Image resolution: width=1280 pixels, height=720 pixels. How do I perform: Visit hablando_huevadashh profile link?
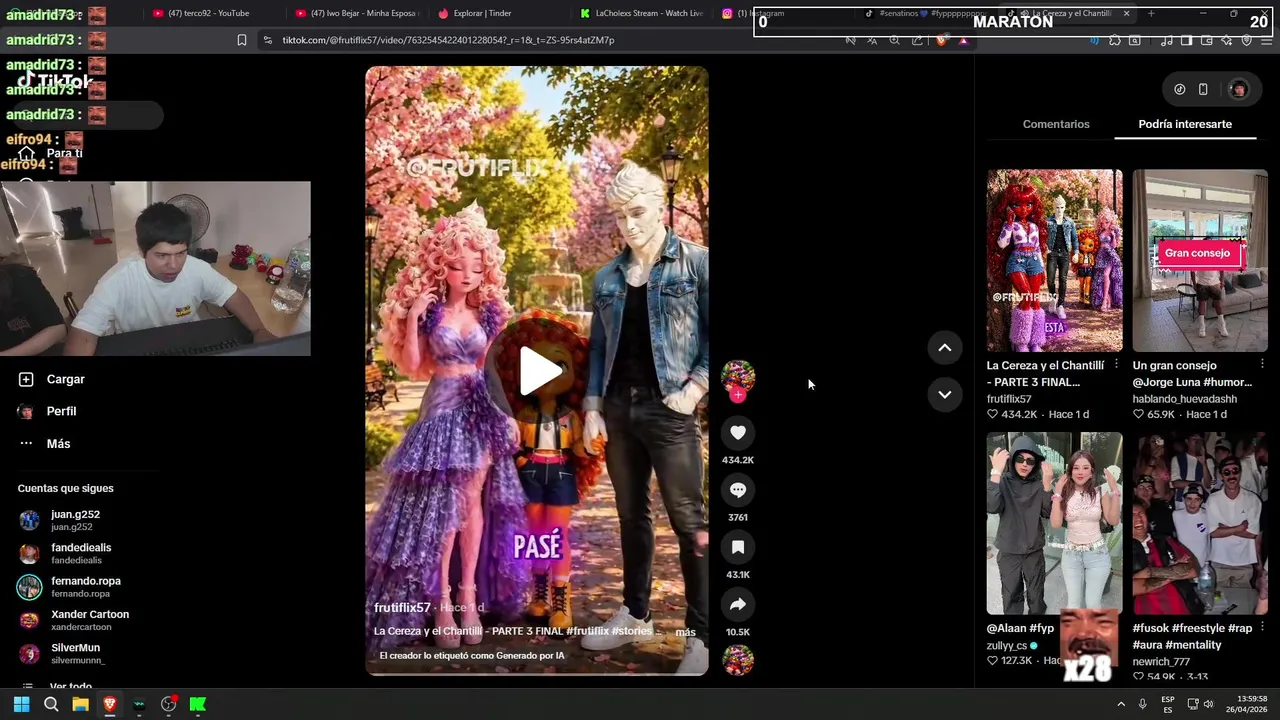(1184, 399)
